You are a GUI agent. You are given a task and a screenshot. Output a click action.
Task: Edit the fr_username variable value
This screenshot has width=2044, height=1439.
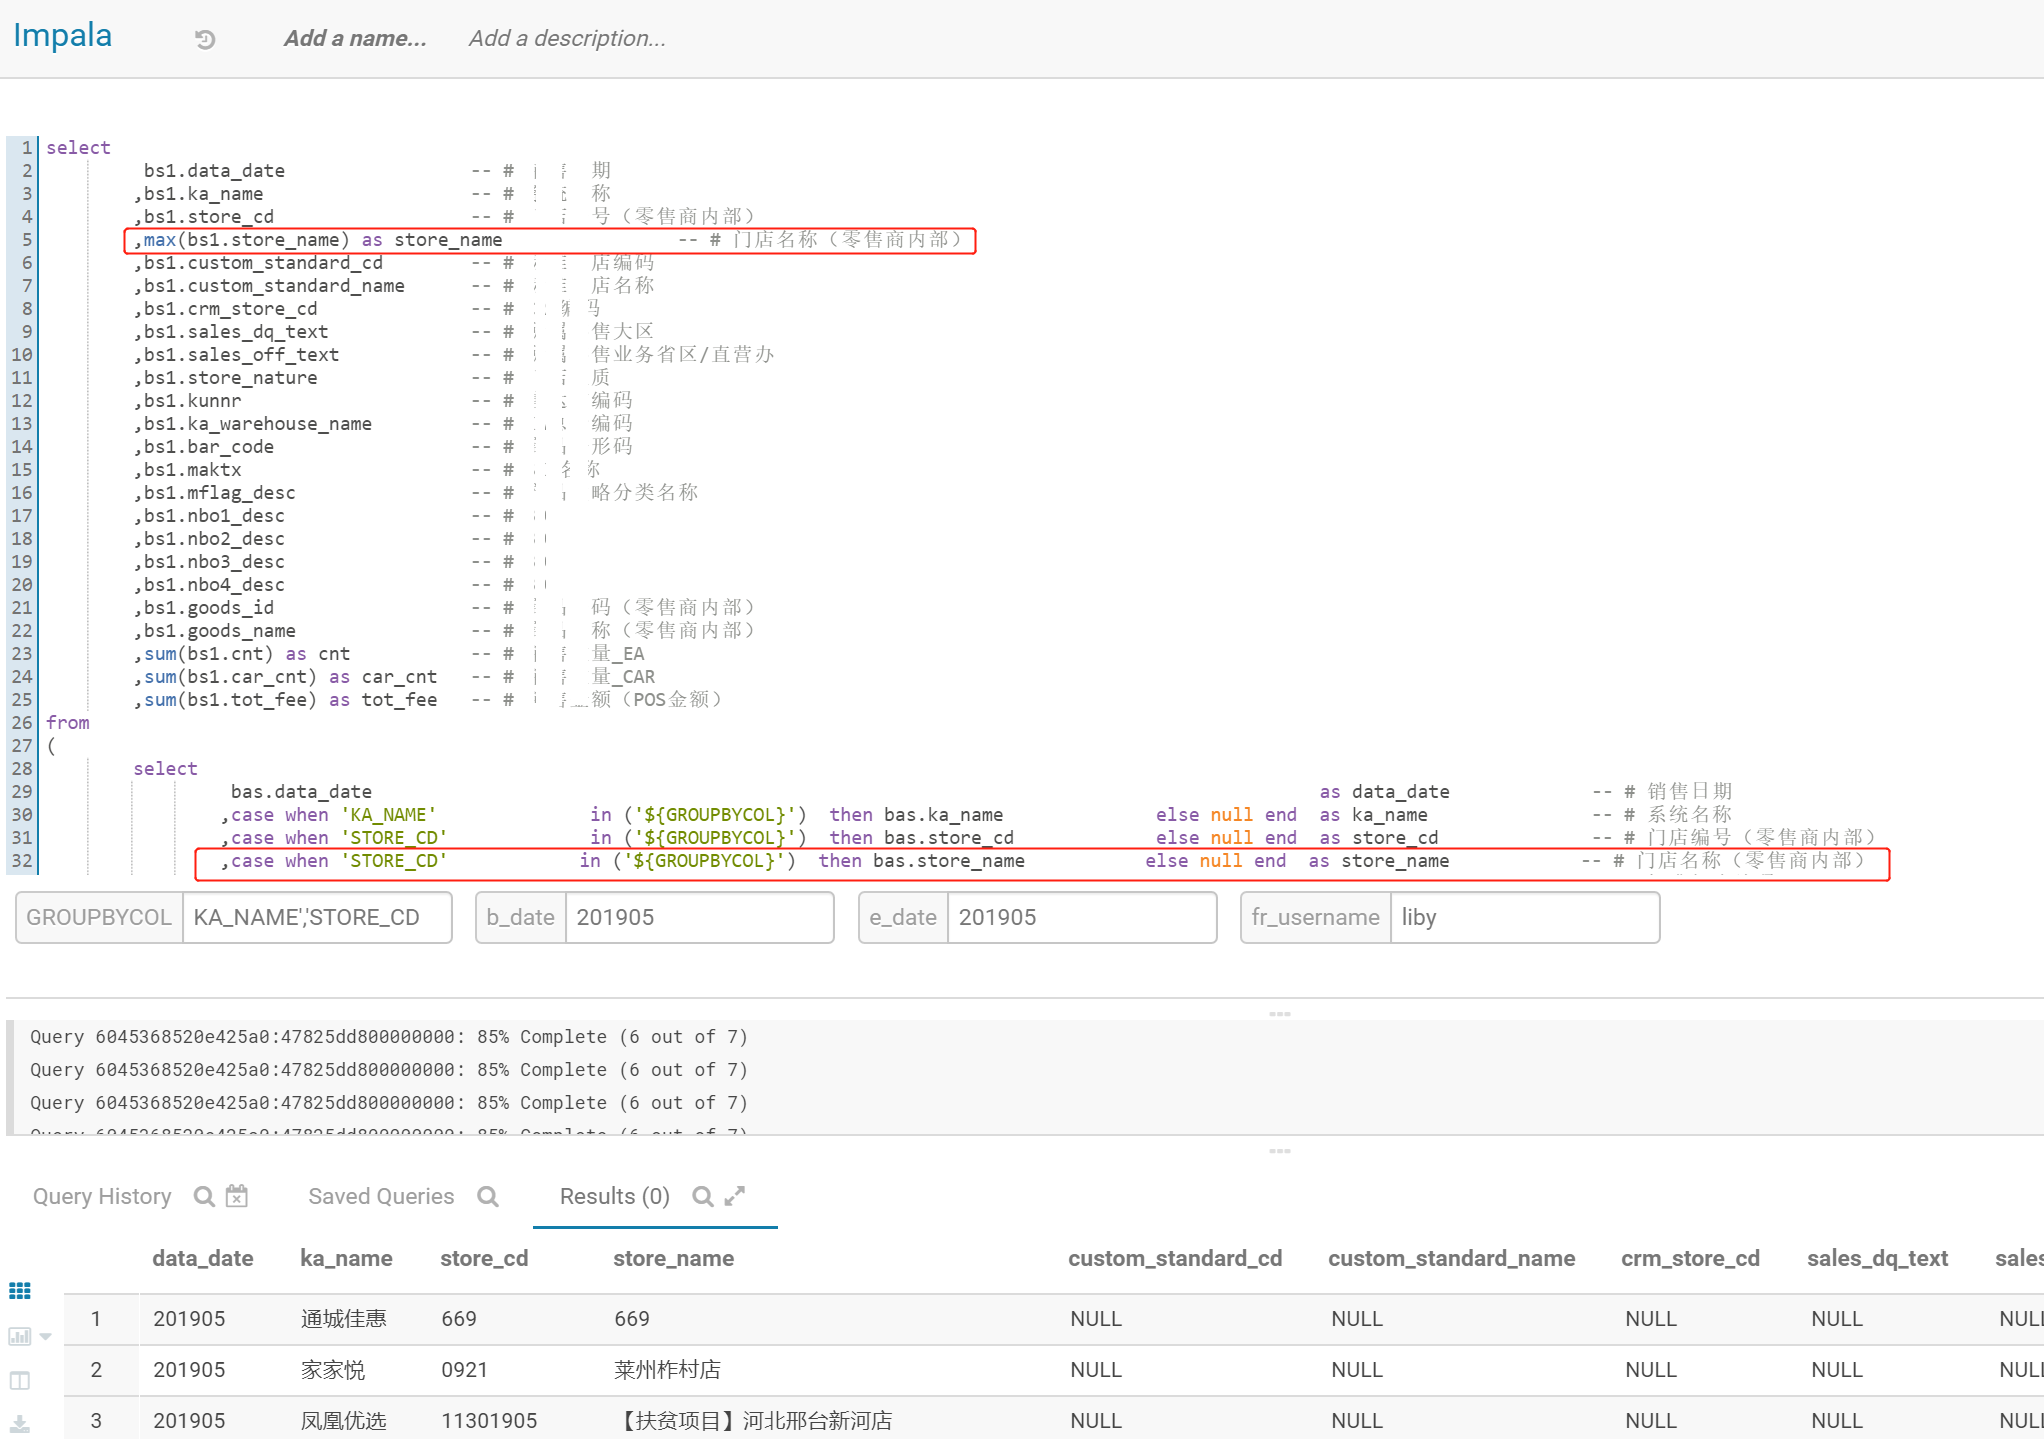[1525, 917]
